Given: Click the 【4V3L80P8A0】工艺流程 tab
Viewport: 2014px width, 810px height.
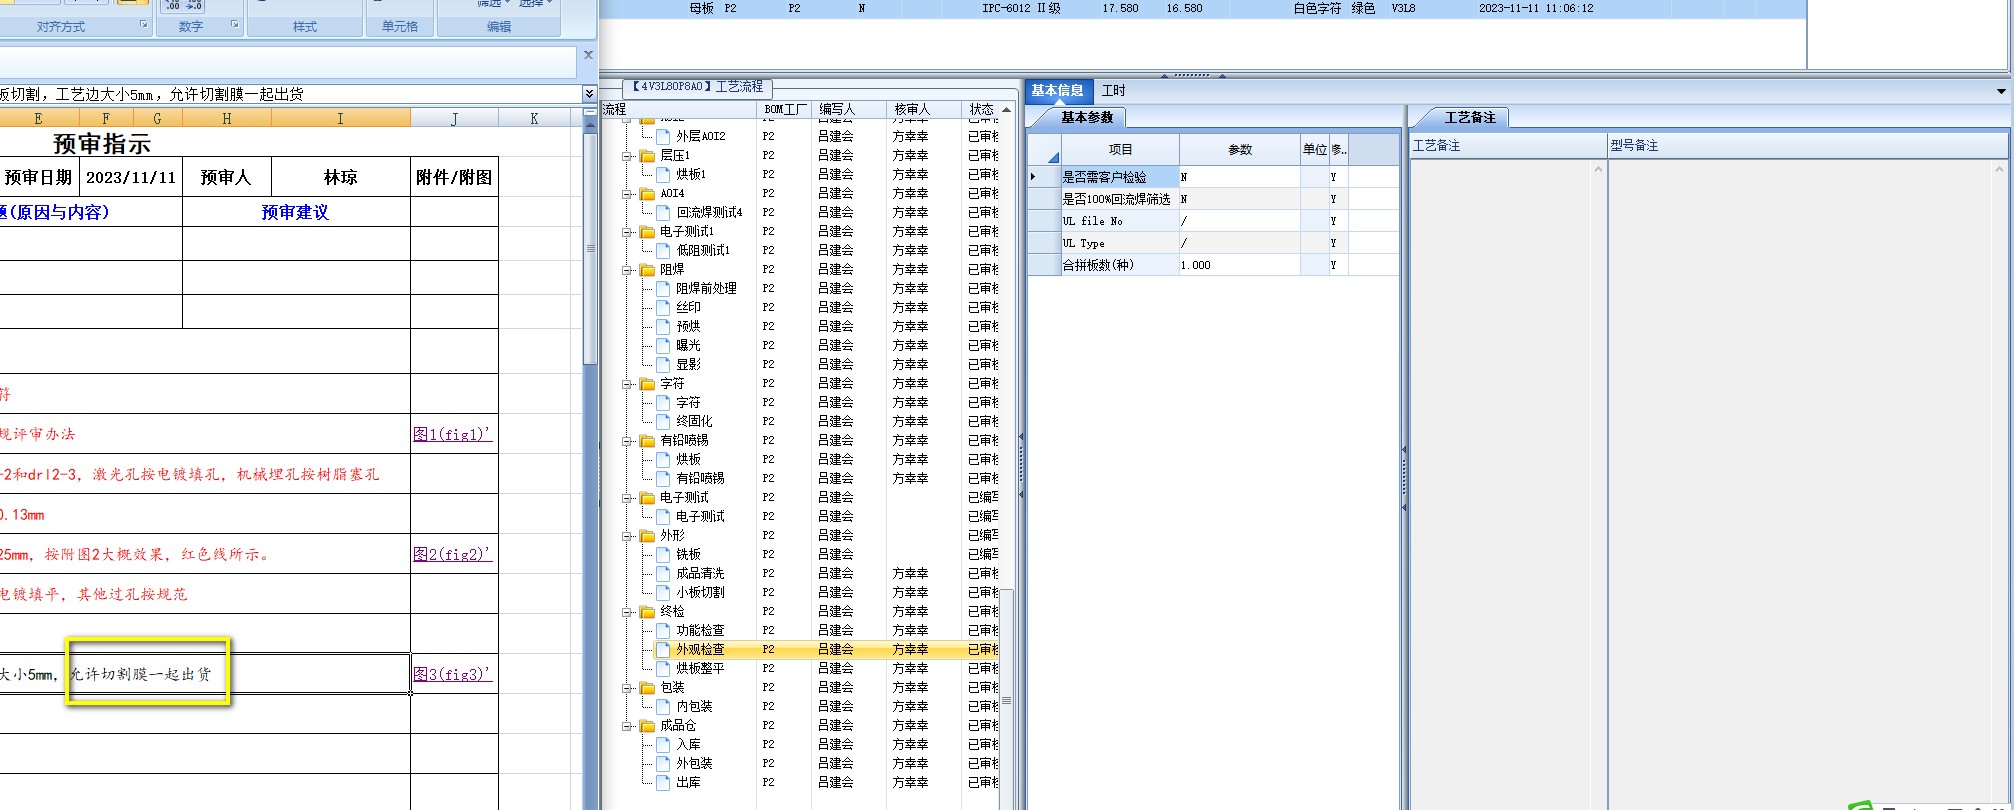Looking at the screenshot, I should pyautogui.click(x=697, y=87).
